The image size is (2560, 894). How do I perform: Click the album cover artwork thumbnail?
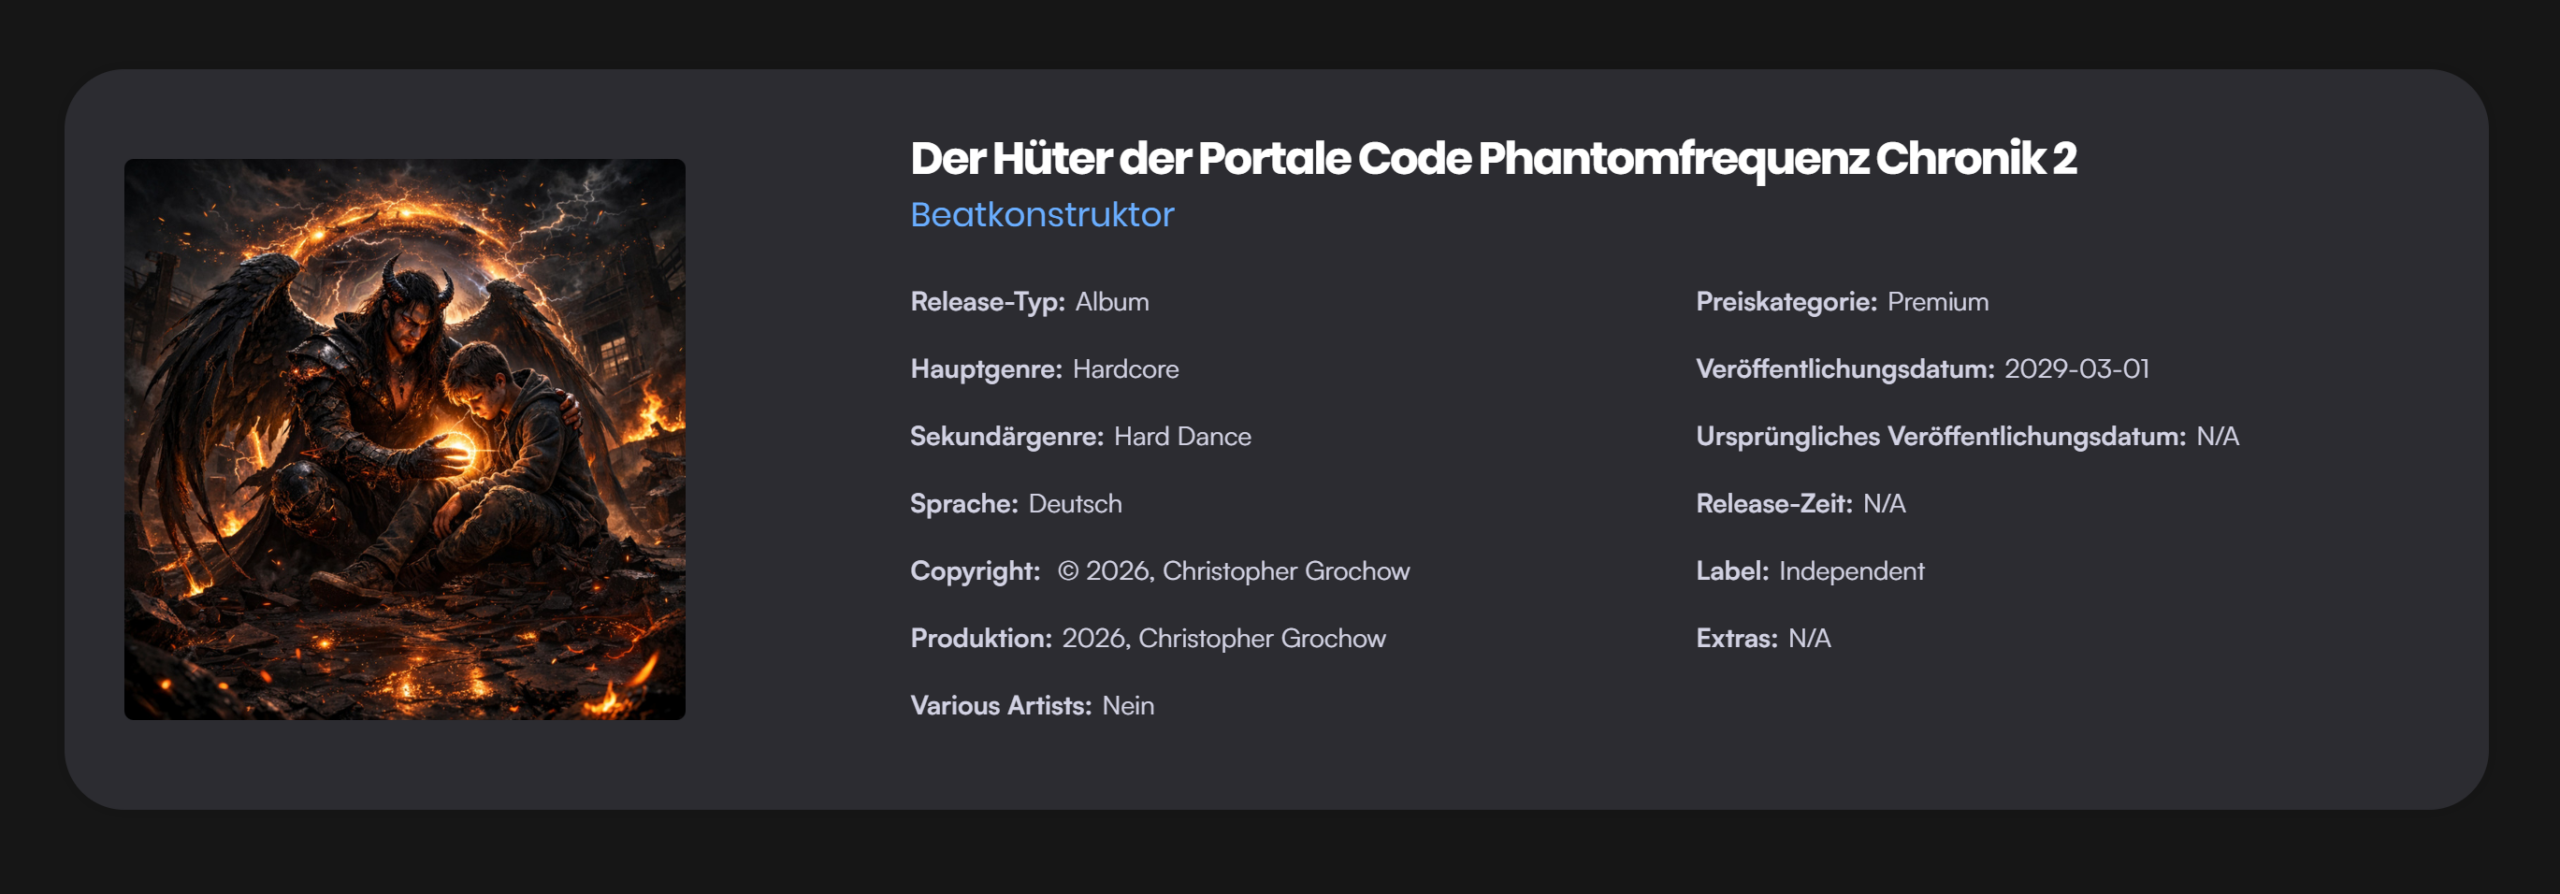tap(404, 439)
